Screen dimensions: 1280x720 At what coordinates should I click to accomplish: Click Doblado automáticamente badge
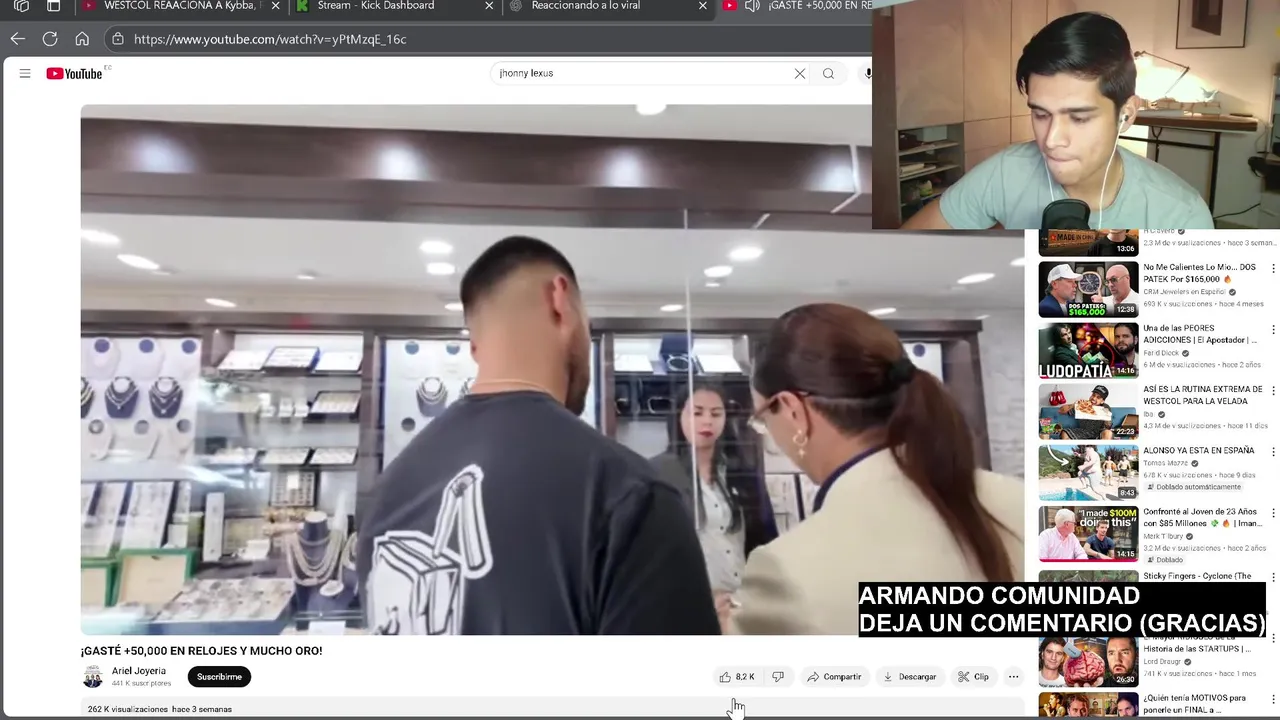[1193, 487]
